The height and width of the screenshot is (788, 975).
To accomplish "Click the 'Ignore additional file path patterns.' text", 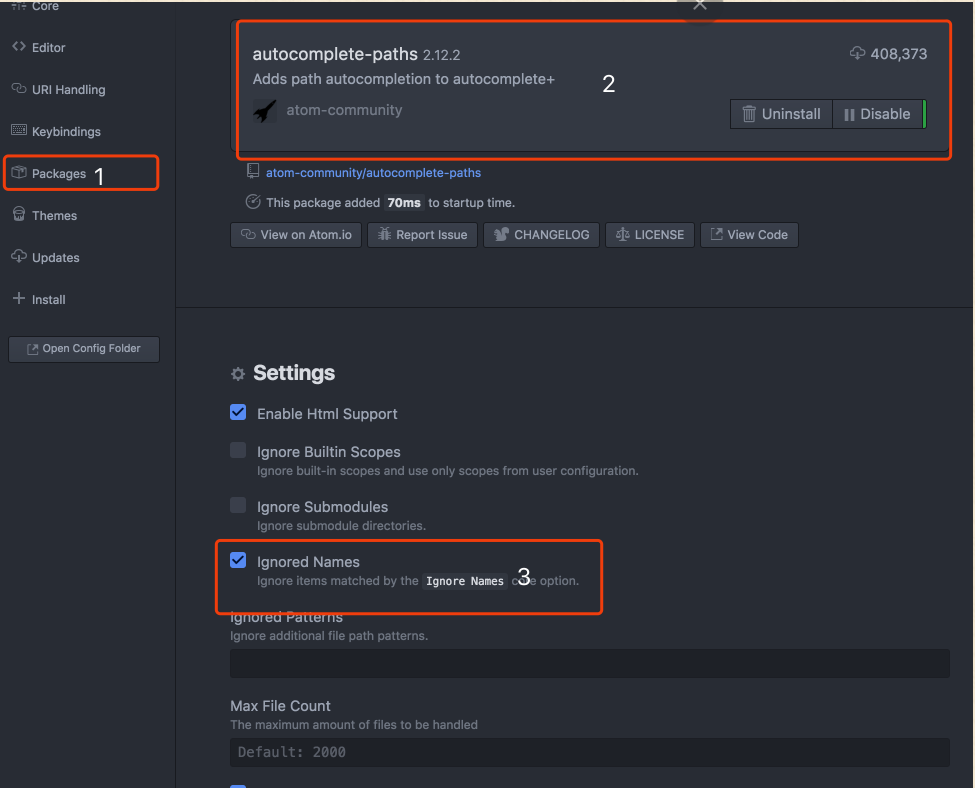I will [x=329, y=636].
